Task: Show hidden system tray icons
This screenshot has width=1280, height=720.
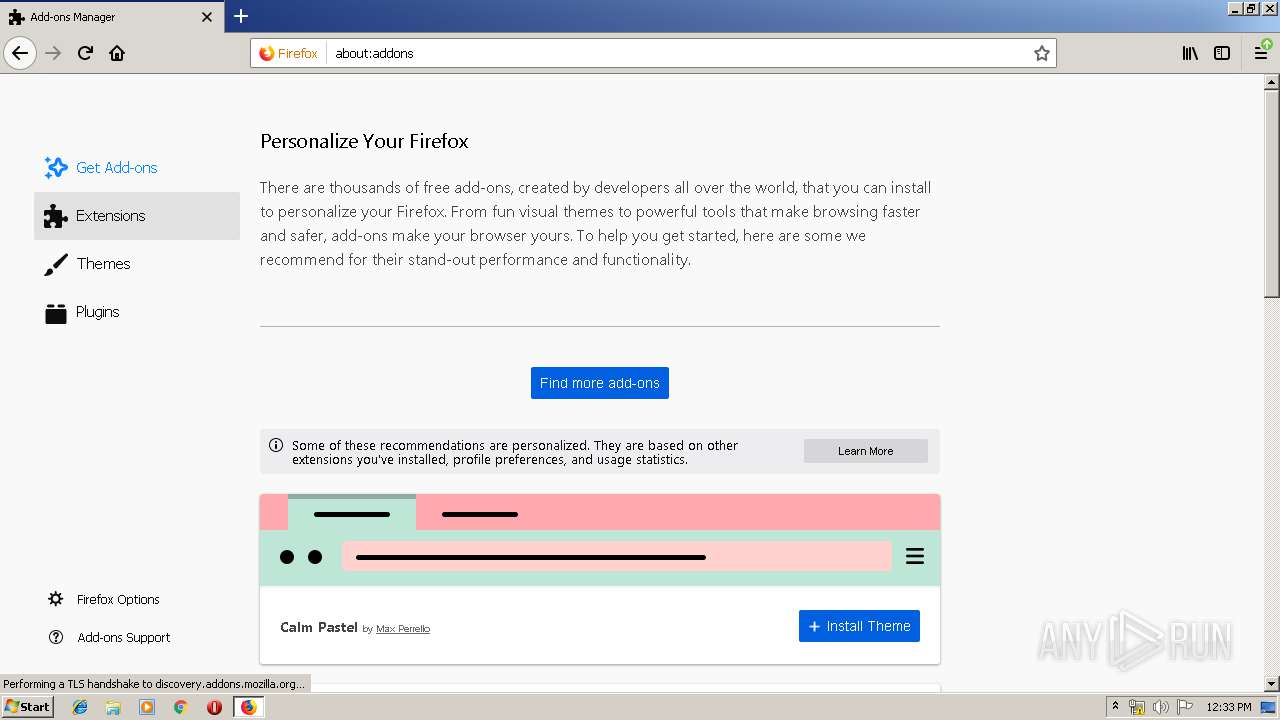Action: 1115,707
